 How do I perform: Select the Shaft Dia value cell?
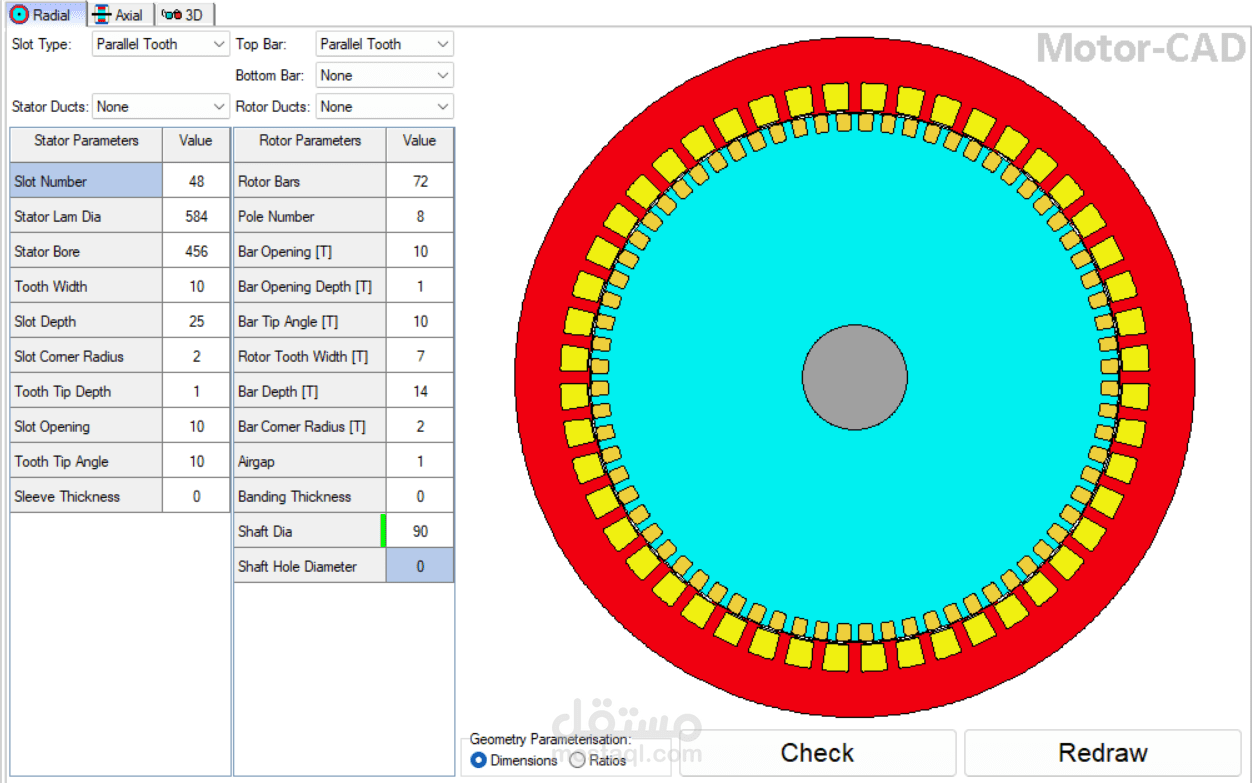pyautogui.click(x=420, y=531)
